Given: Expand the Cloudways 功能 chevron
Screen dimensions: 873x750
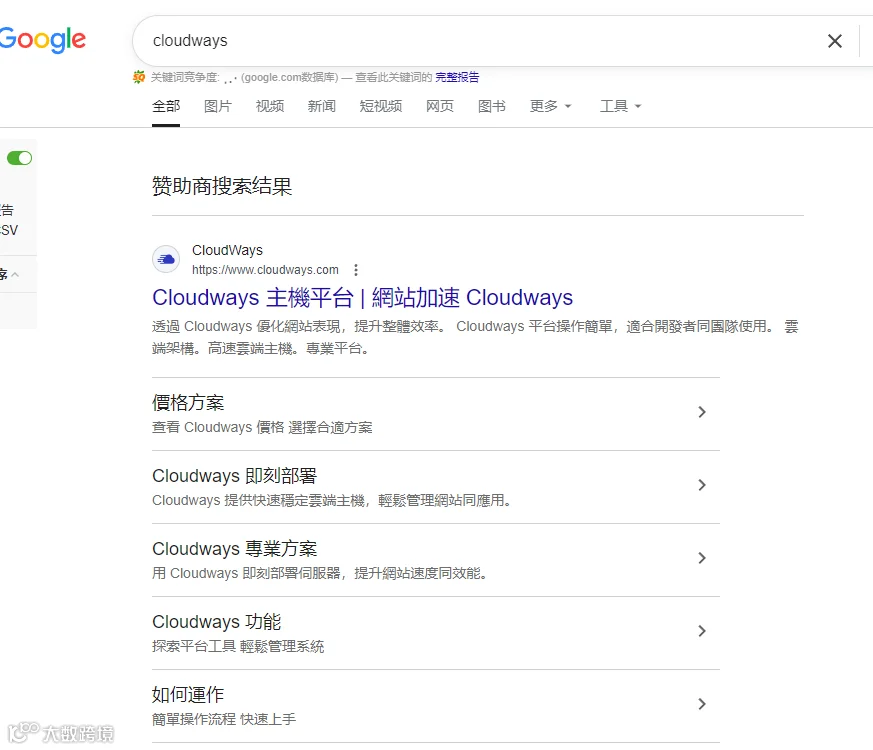Looking at the screenshot, I should click(x=702, y=631).
